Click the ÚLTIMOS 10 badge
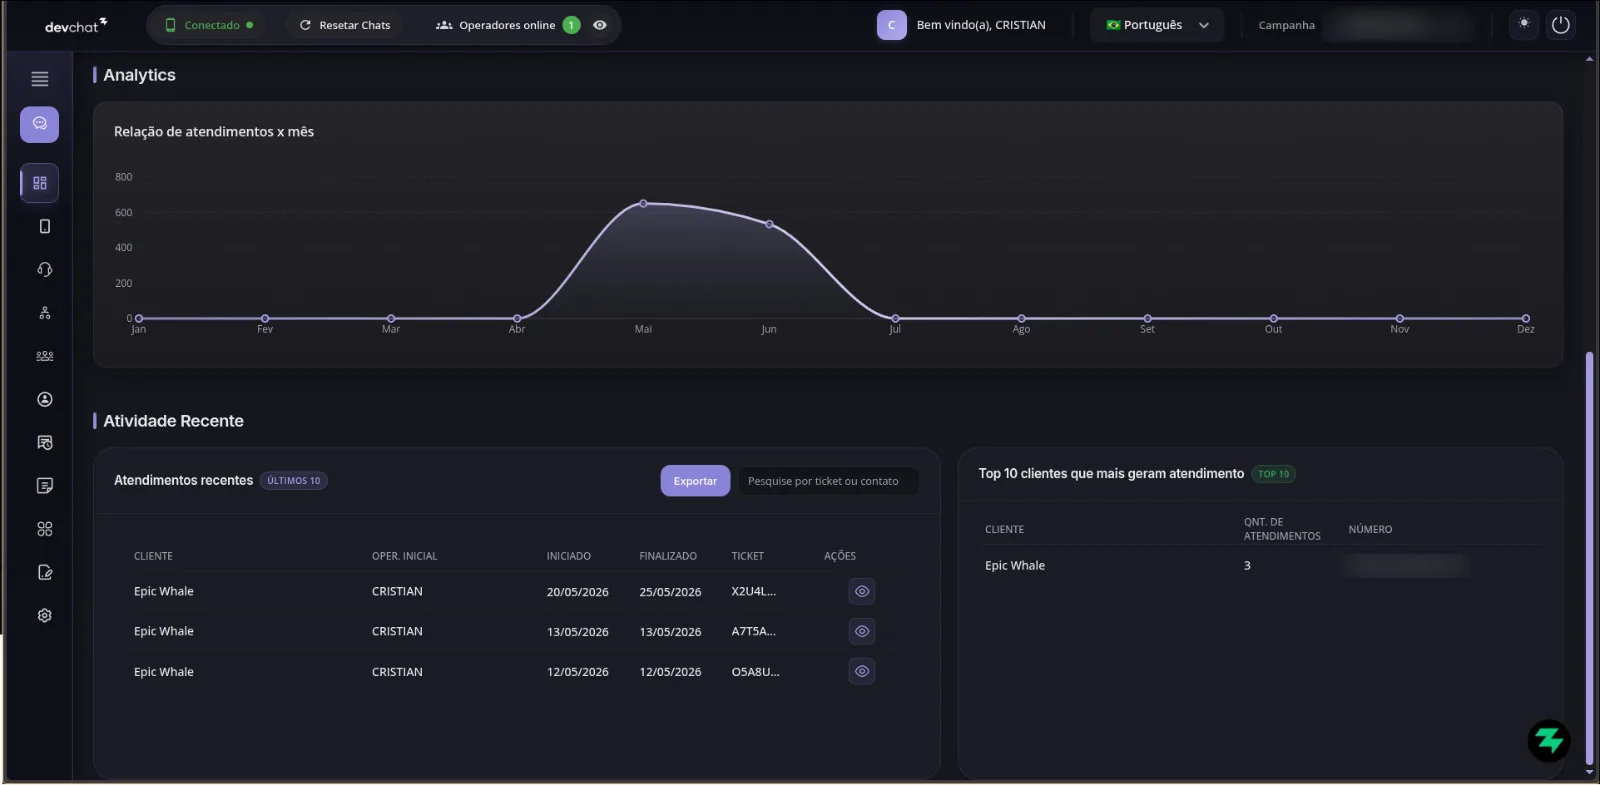1600x785 pixels. [294, 481]
